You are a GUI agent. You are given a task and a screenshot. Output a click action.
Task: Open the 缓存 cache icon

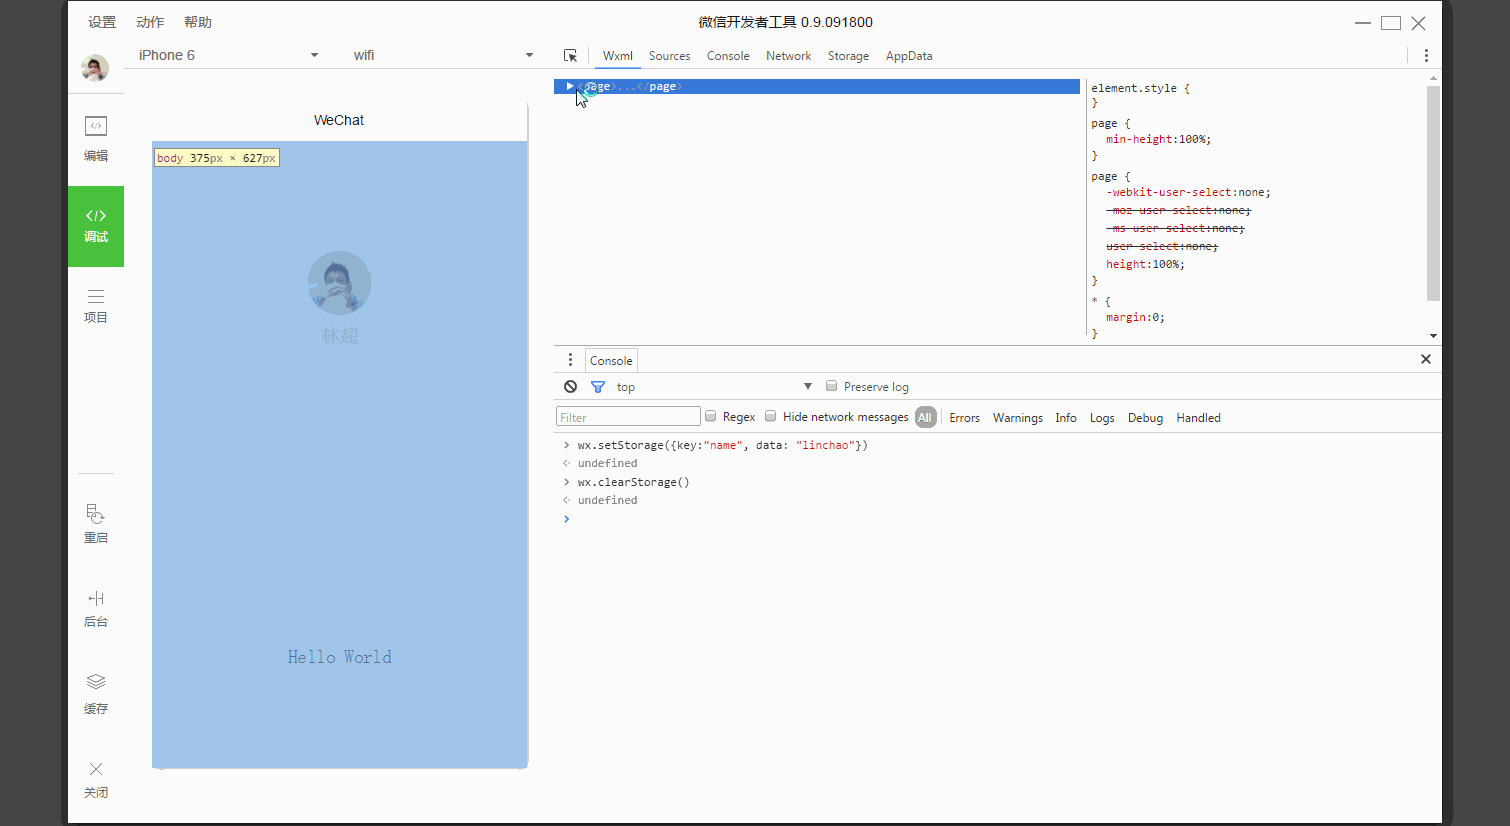tap(96, 692)
